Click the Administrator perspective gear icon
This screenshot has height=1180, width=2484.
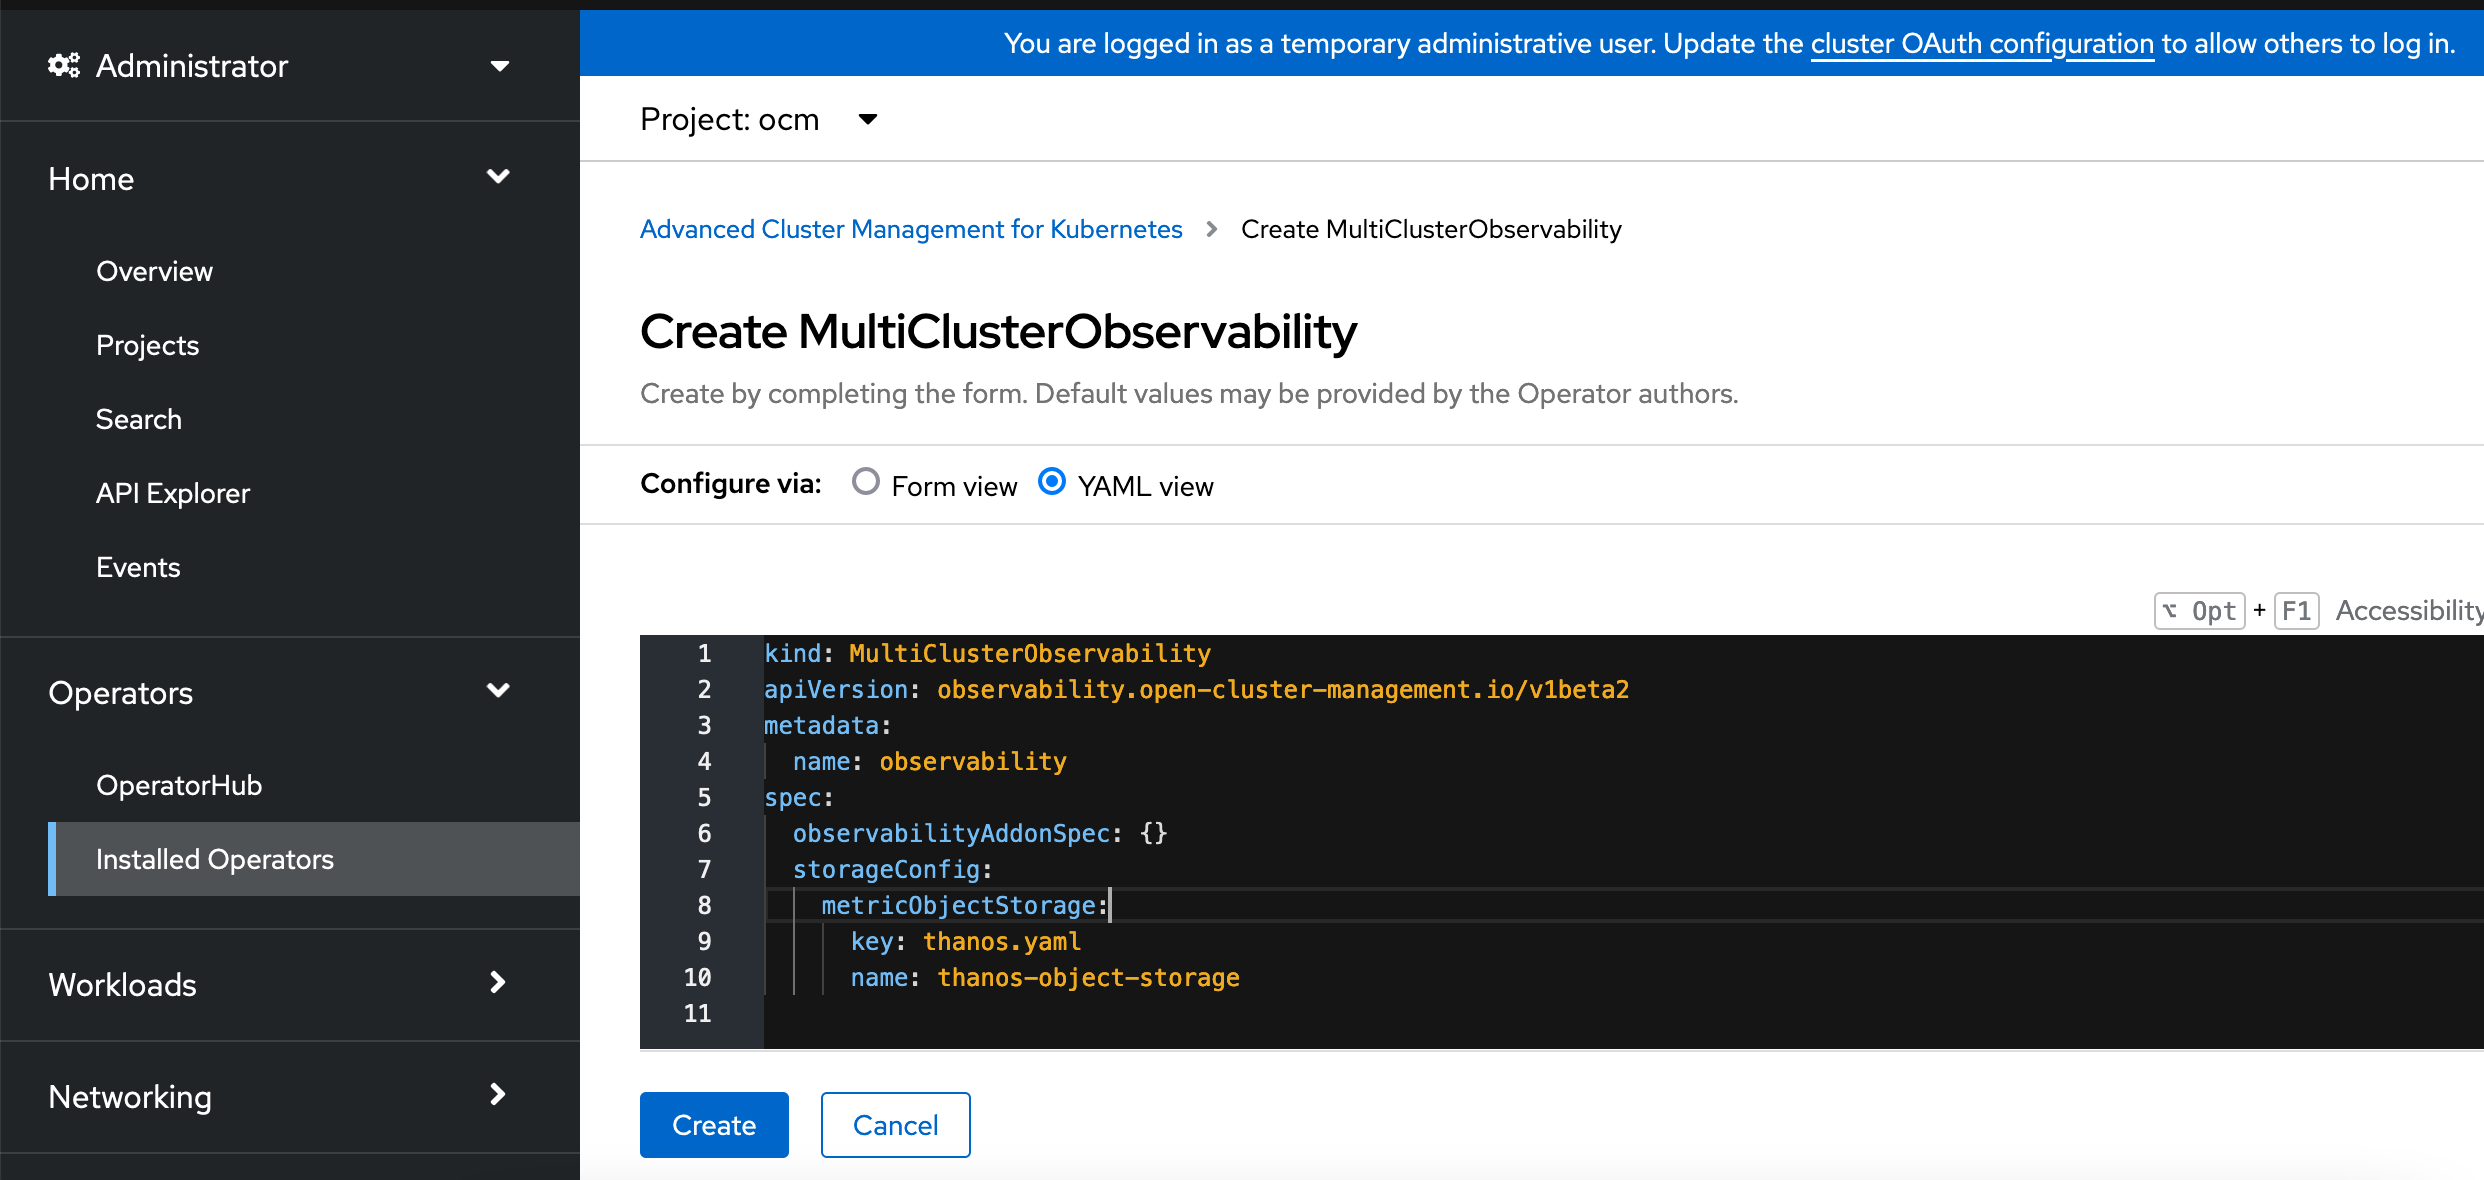(x=63, y=64)
